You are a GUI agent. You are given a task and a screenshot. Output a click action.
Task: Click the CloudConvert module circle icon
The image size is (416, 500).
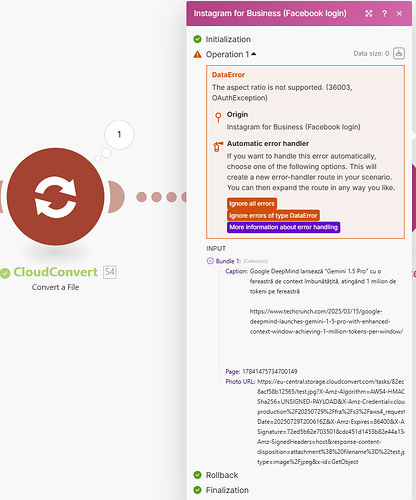point(56,197)
